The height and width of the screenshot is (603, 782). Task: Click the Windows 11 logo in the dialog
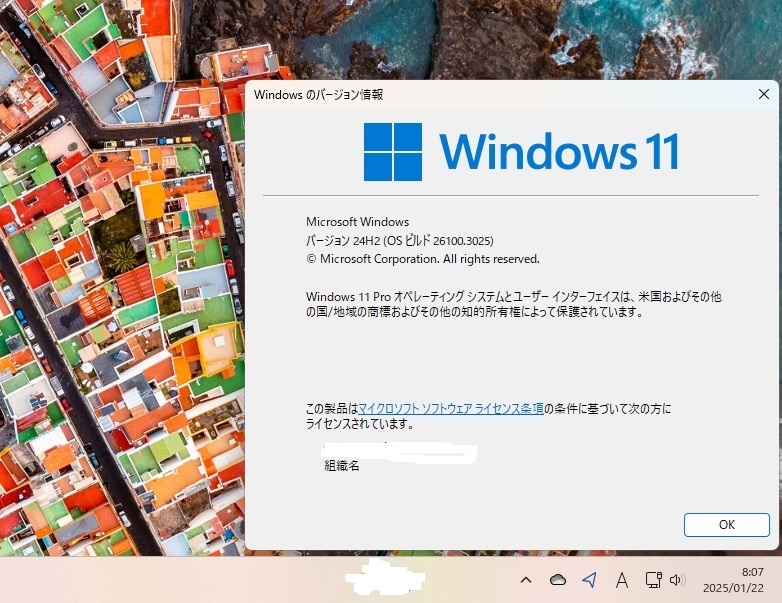[521, 152]
